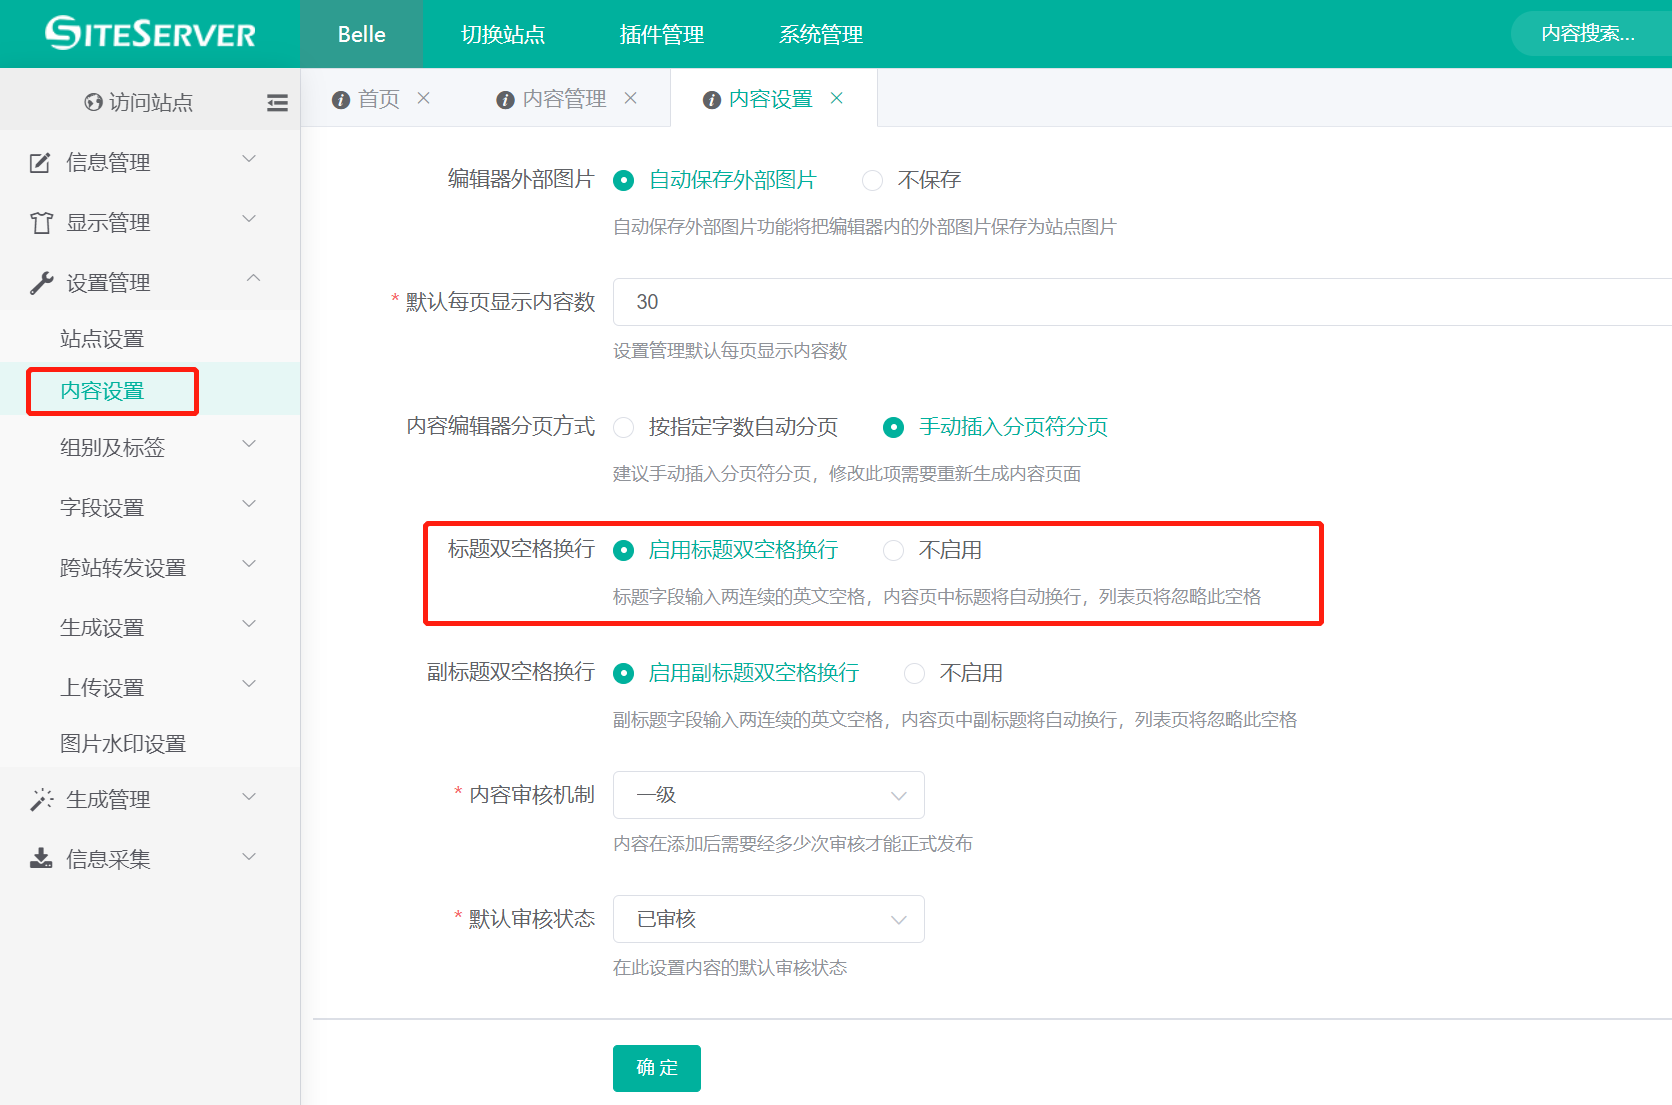Open 插件管理 in top navigation
This screenshot has height=1105, width=1672.
coord(661,34)
